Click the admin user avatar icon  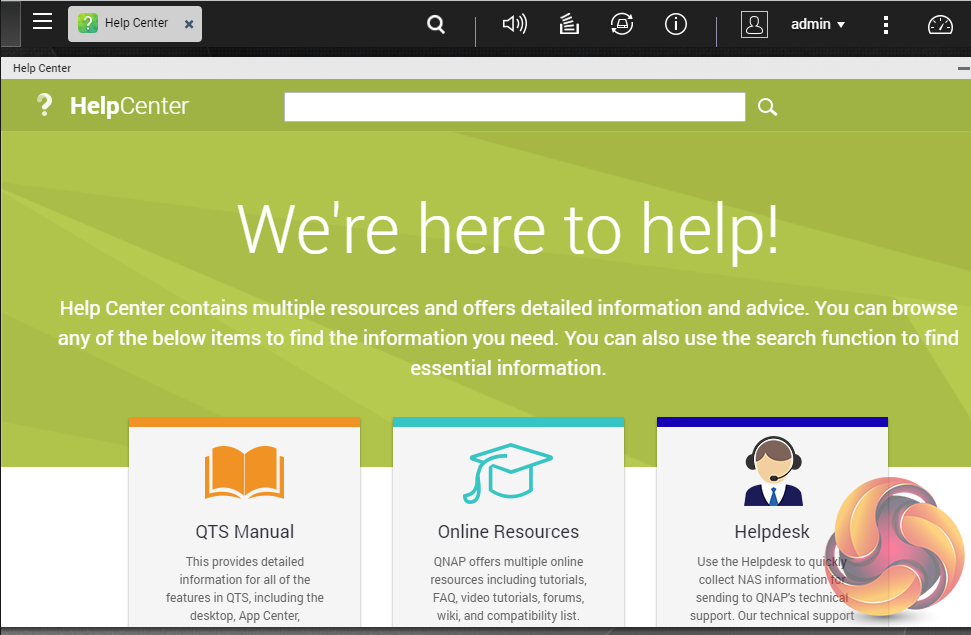pos(754,24)
